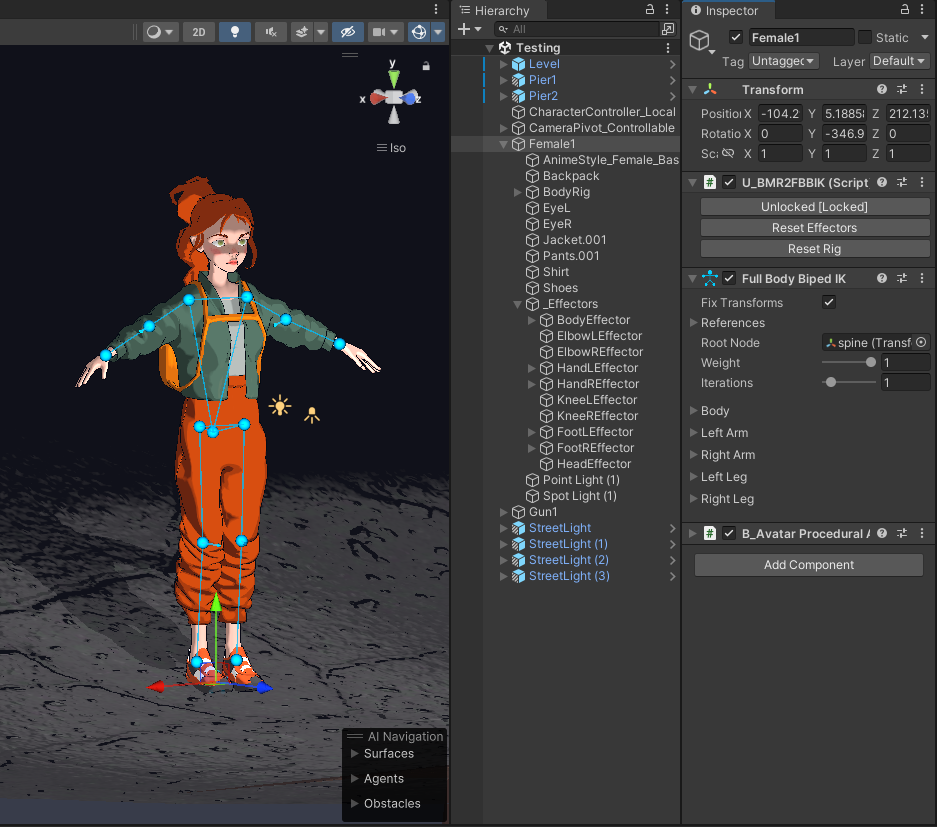Open help for U_BMR2FBBIK script component
The height and width of the screenshot is (827, 937).
[882, 183]
